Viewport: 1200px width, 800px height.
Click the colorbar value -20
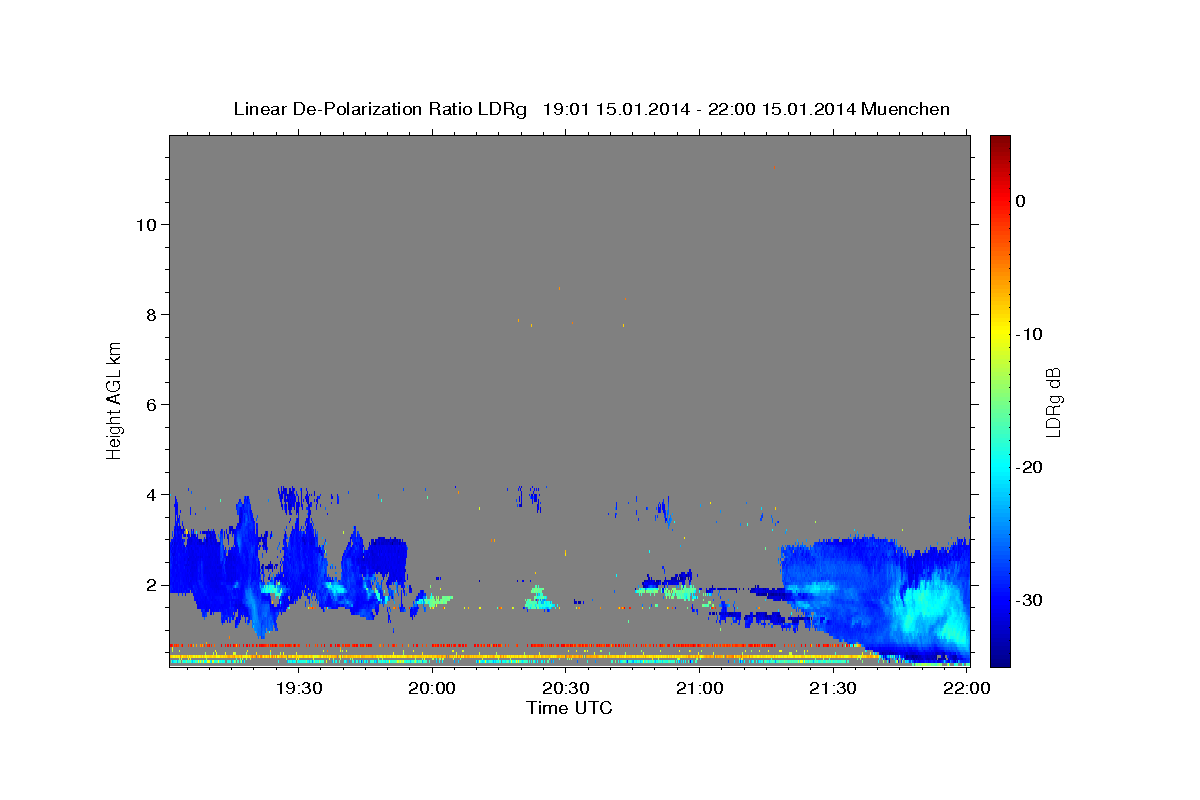point(1030,467)
